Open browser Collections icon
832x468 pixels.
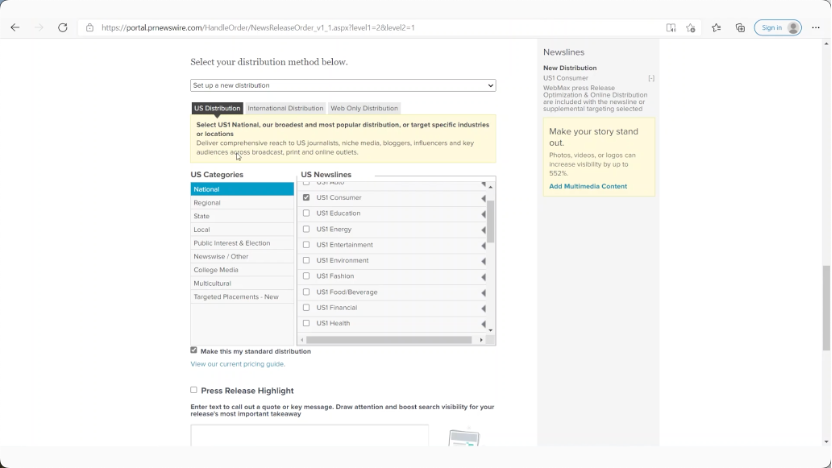click(x=740, y=27)
